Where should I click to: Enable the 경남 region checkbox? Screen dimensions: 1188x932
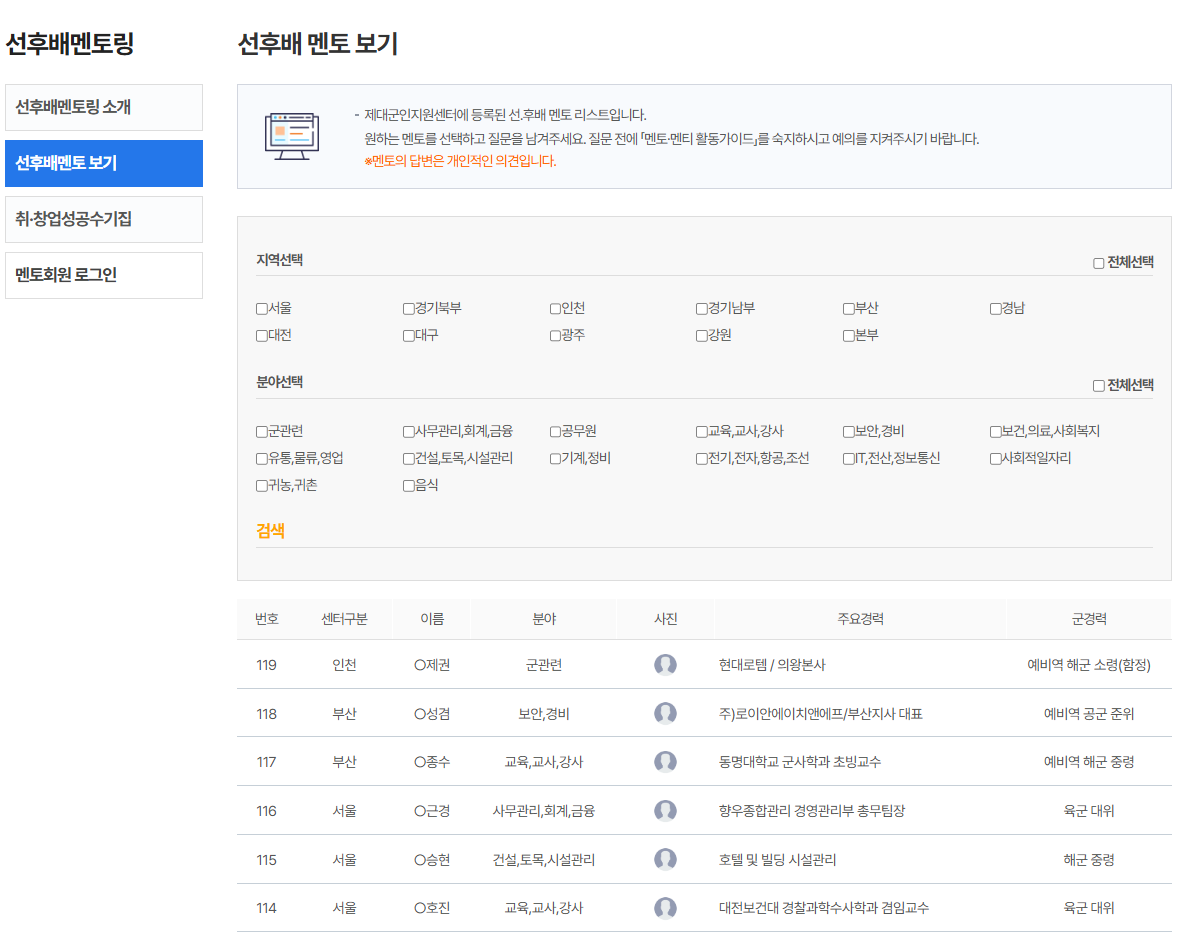(996, 308)
